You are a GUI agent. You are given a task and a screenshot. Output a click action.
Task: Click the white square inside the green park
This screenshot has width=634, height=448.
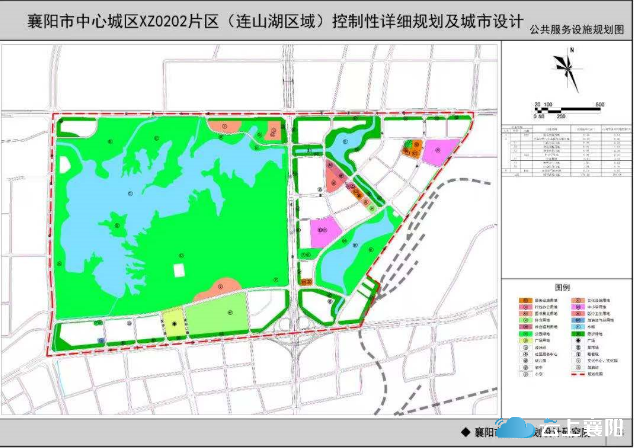pos(179,269)
